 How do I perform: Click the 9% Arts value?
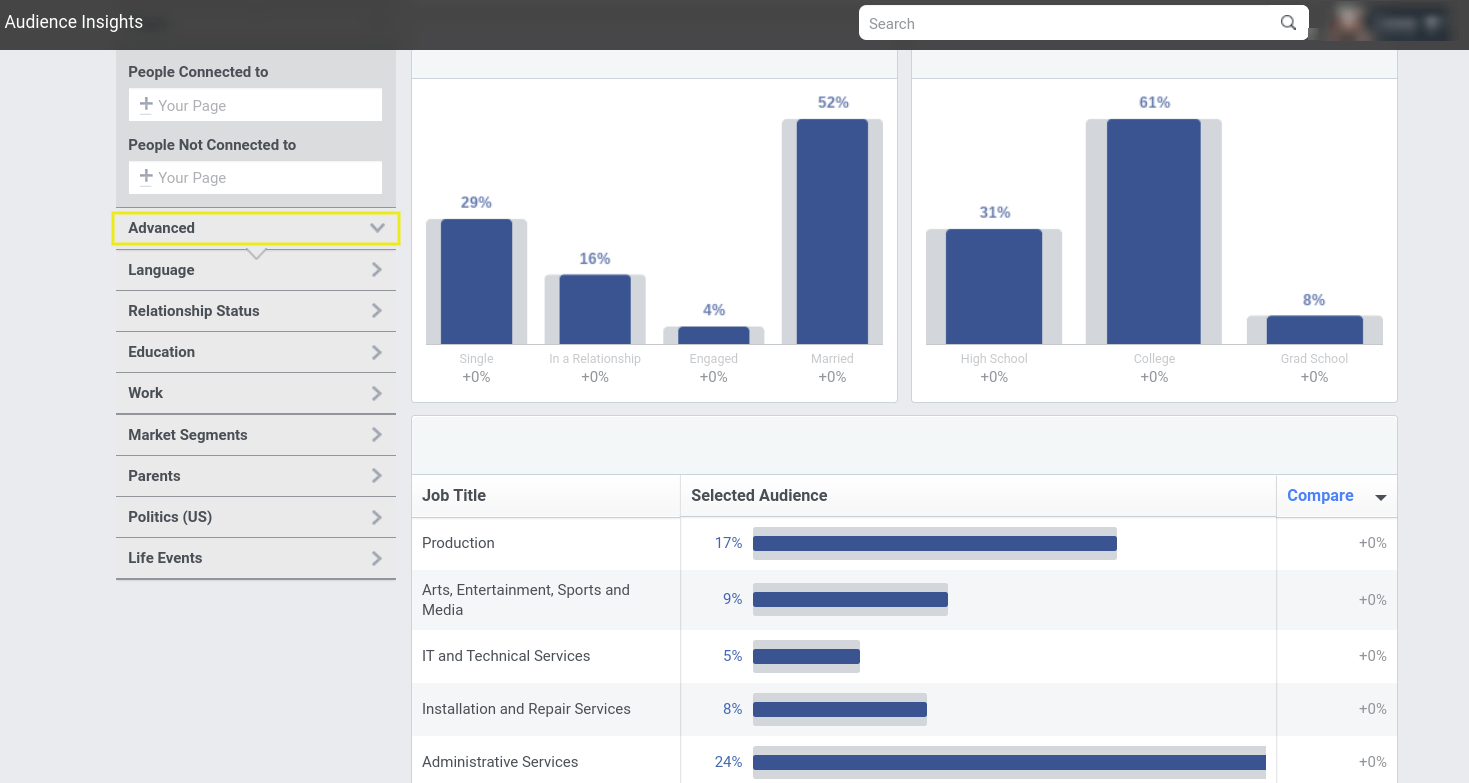733,599
